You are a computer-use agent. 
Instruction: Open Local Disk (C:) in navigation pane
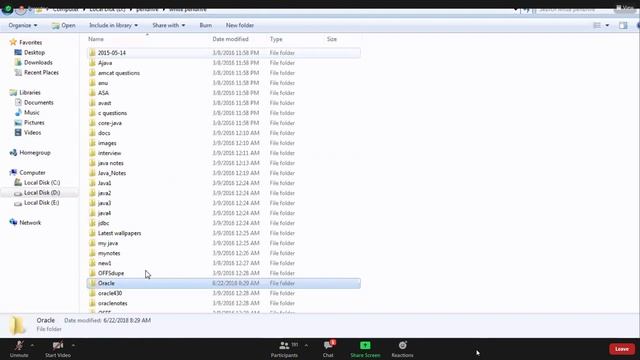click(37, 182)
